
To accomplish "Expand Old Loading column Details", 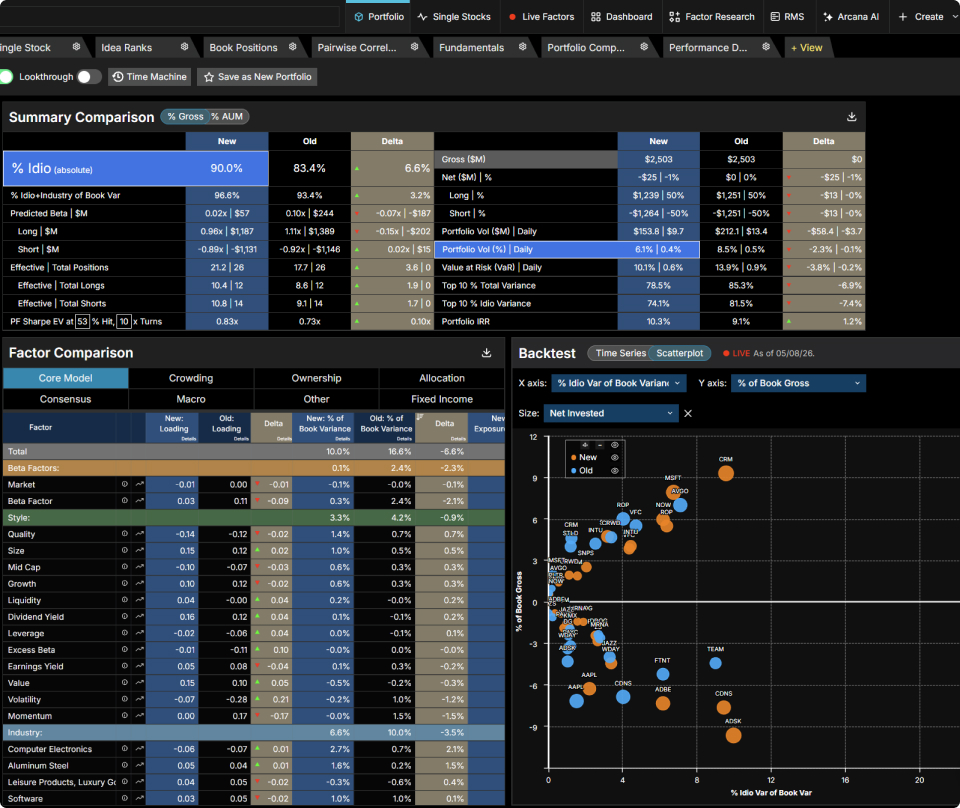I will [241, 439].
